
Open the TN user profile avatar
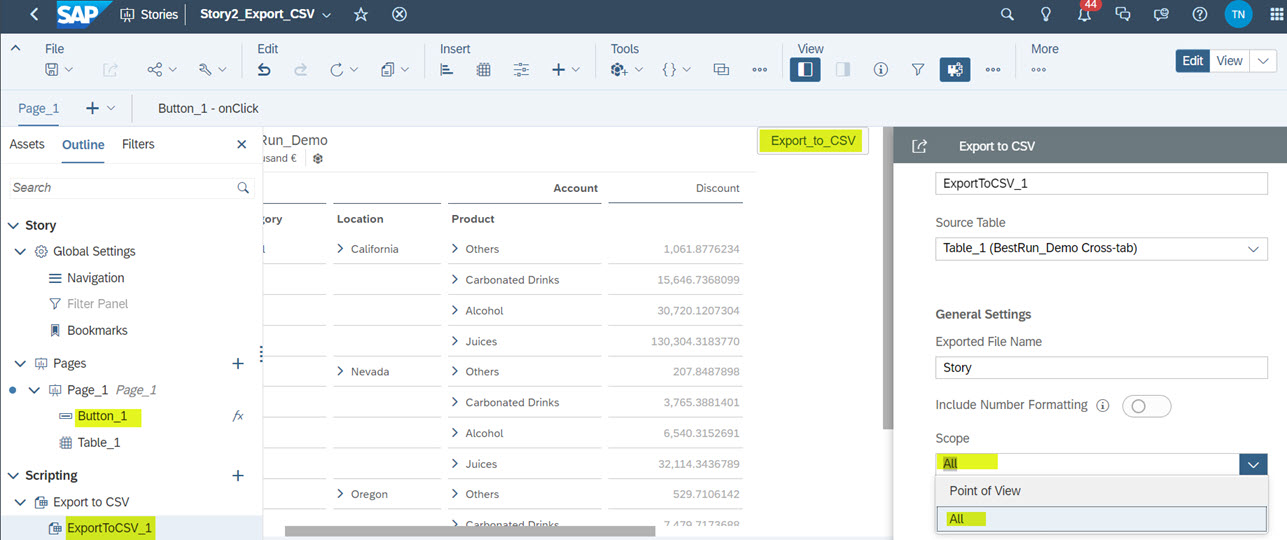(x=1238, y=14)
